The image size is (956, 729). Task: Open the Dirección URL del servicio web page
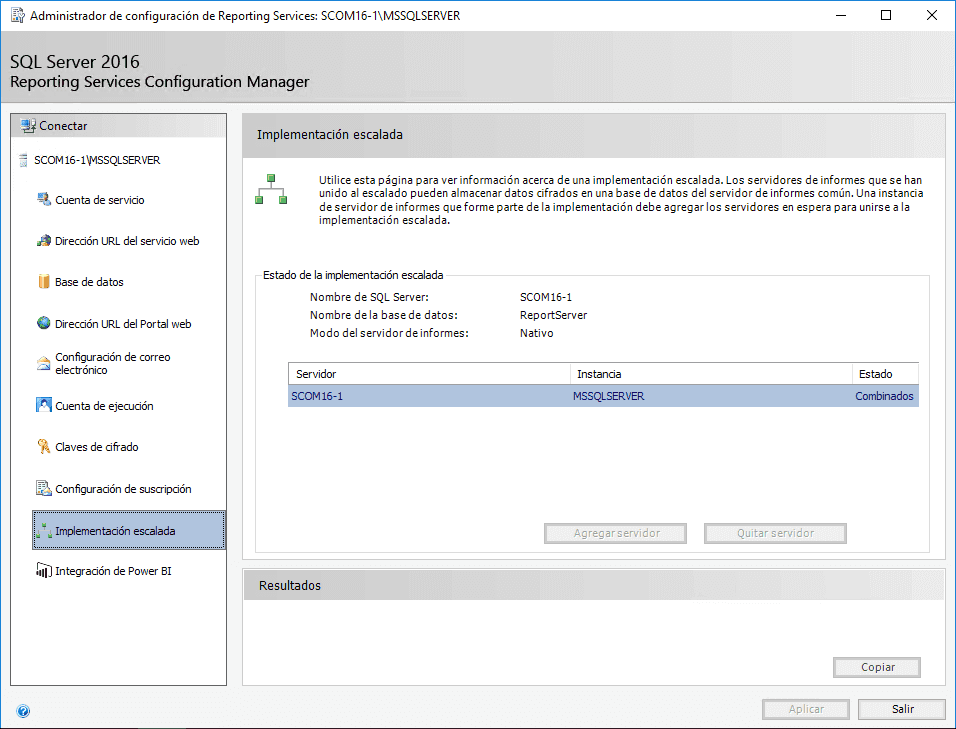tap(127, 241)
